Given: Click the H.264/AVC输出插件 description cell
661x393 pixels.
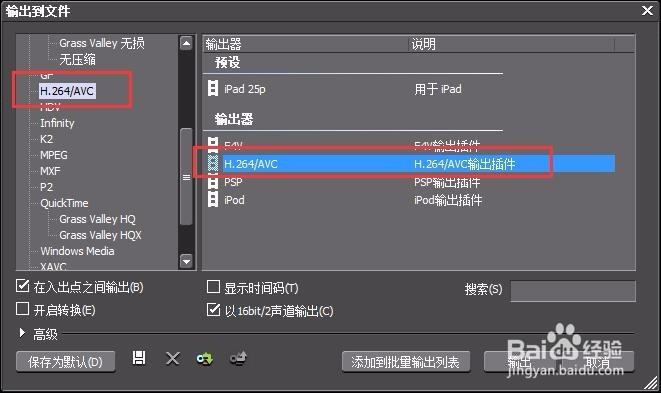Looking at the screenshot, I should click(x=464, y=164).
